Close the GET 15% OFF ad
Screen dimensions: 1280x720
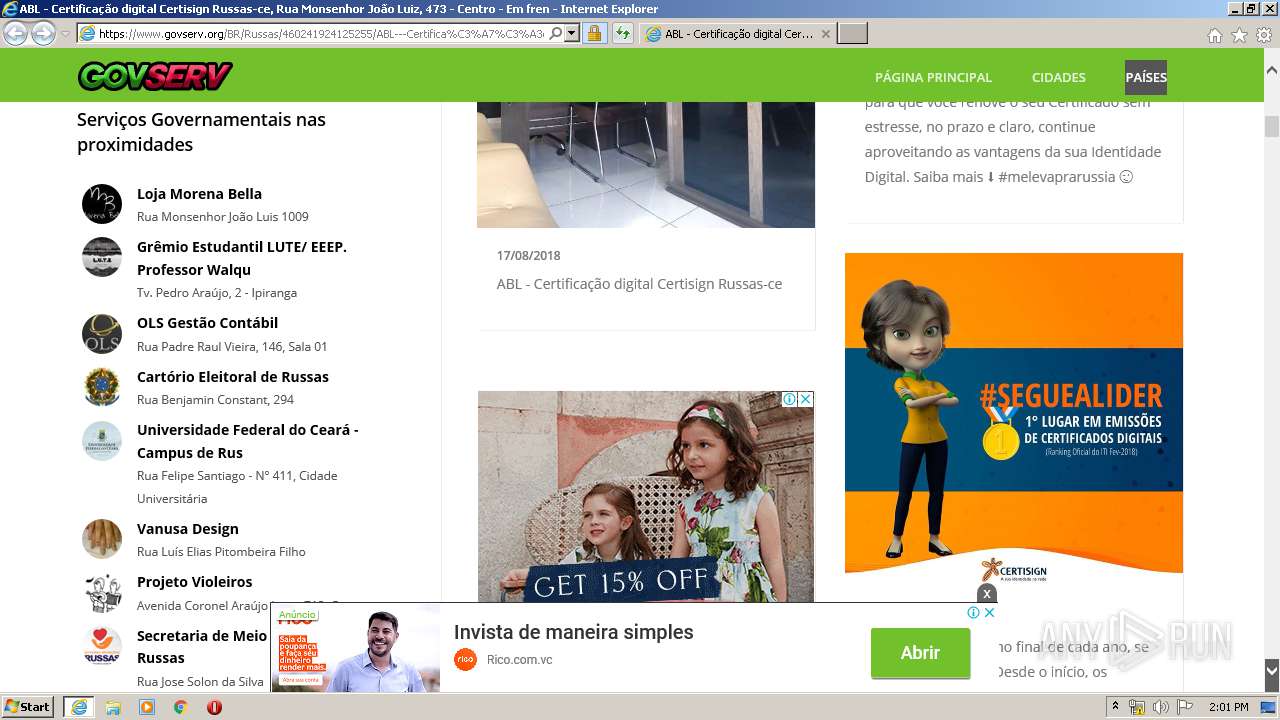coord(805,399)
